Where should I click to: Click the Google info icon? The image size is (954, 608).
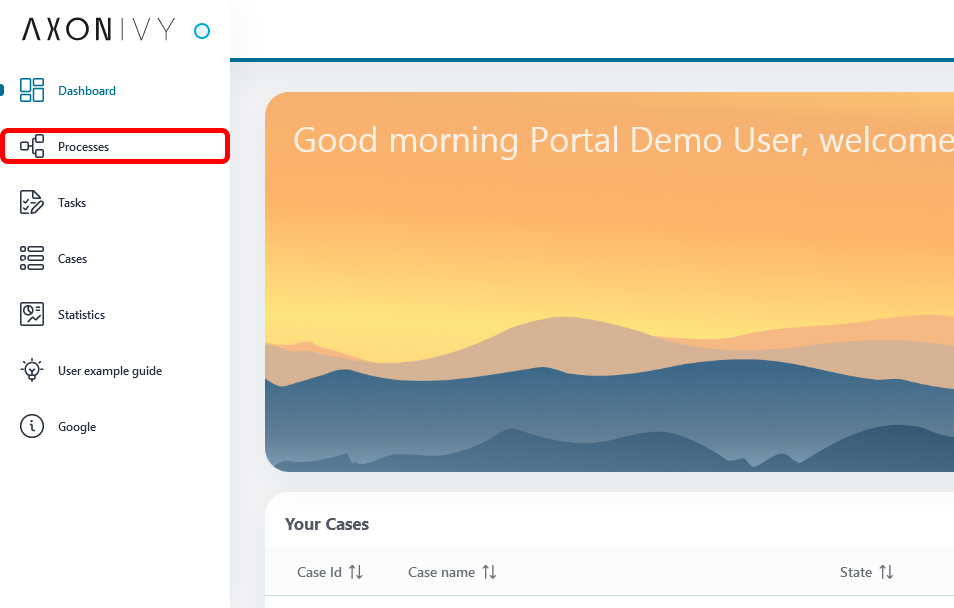pyautogui.click(x=32, y=426)
